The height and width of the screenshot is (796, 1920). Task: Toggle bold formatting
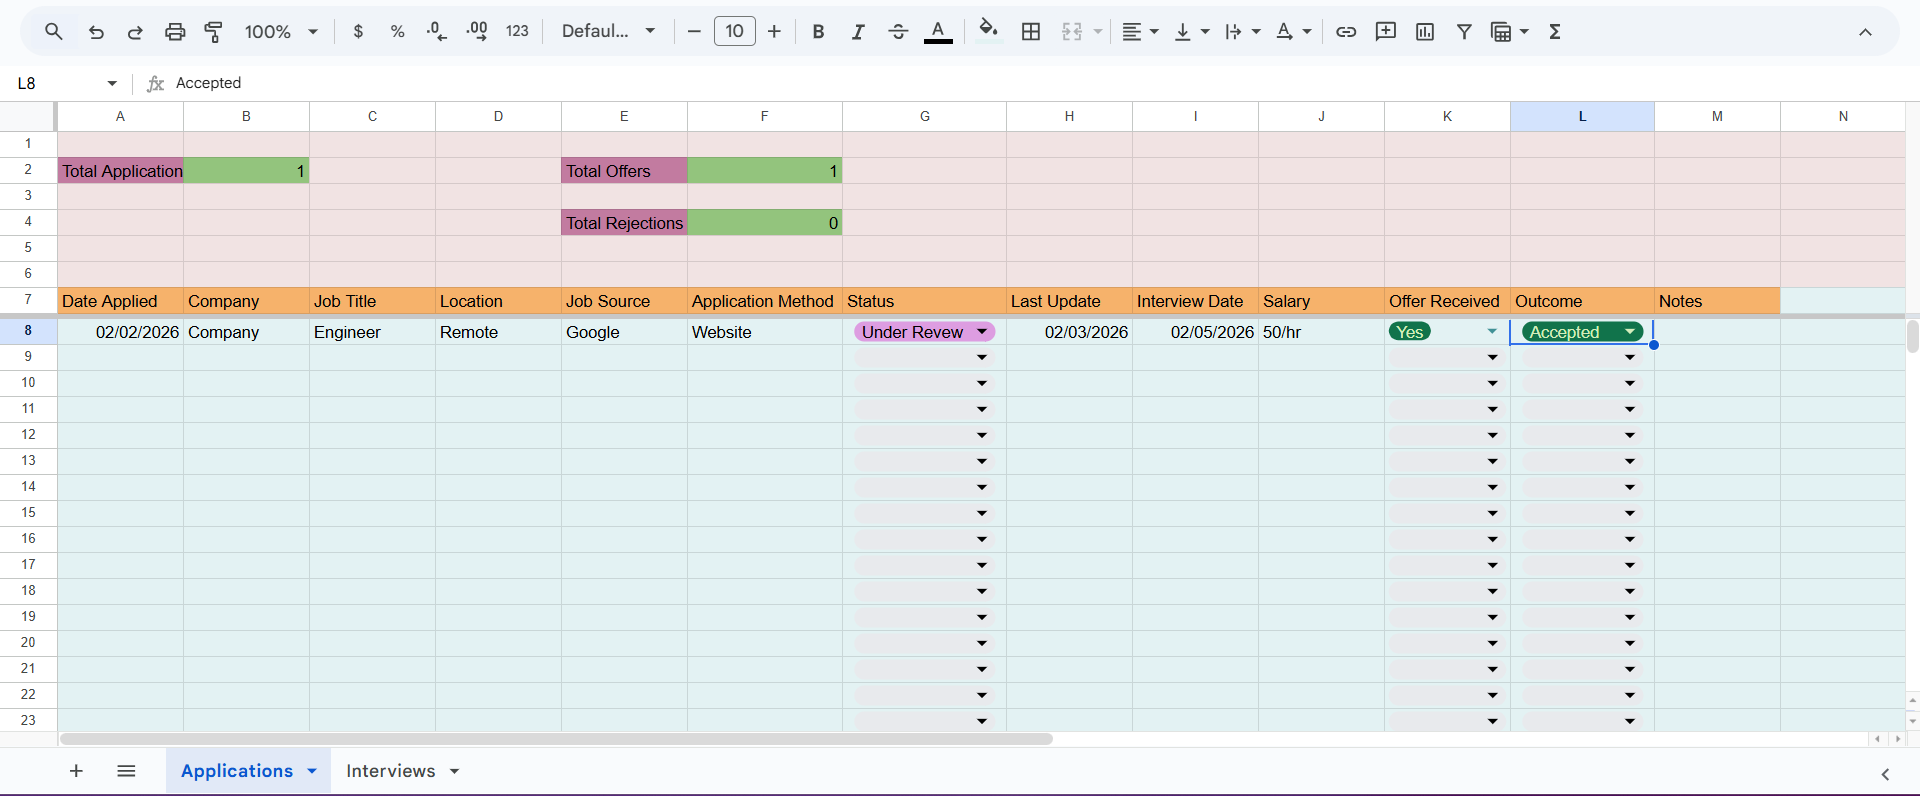pyautogui.click(x=818, y=32)
